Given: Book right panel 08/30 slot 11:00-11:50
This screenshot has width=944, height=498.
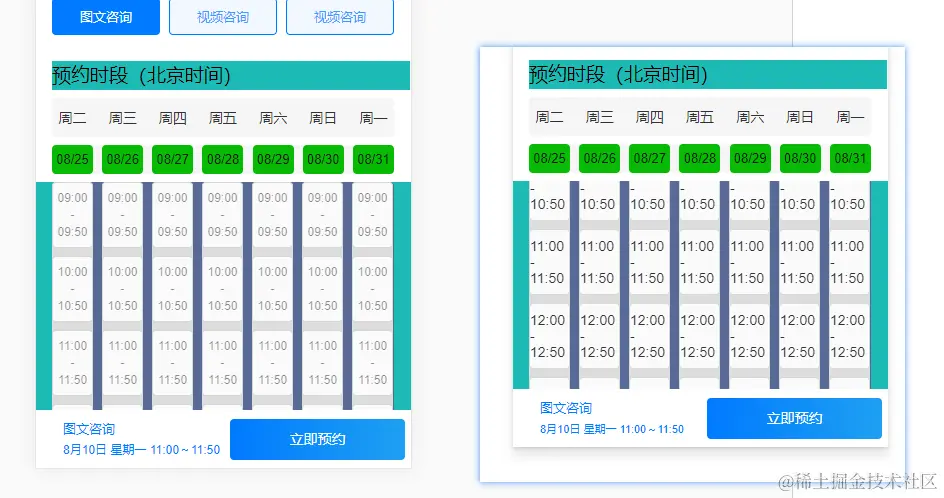Looking at the screenshot, I should pos(799,262).
